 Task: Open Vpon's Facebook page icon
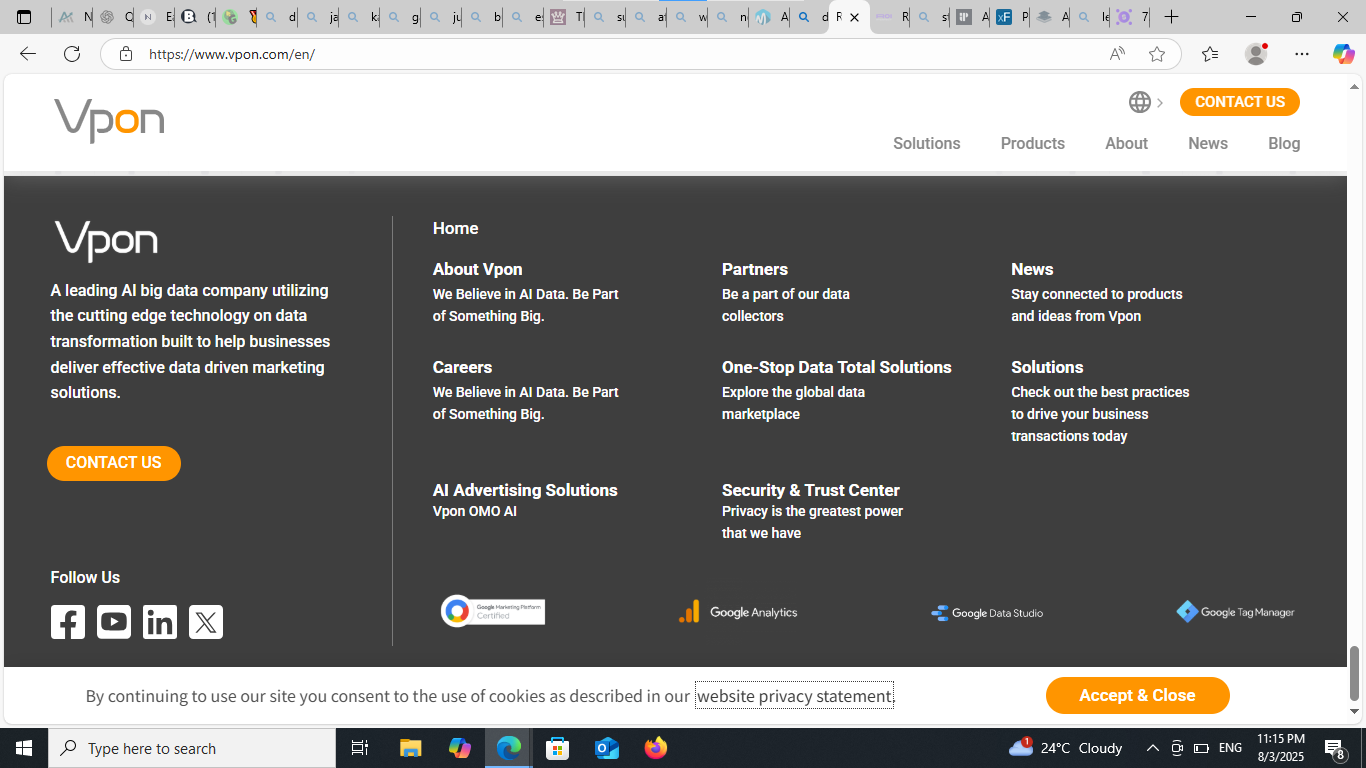click(68, 622)
